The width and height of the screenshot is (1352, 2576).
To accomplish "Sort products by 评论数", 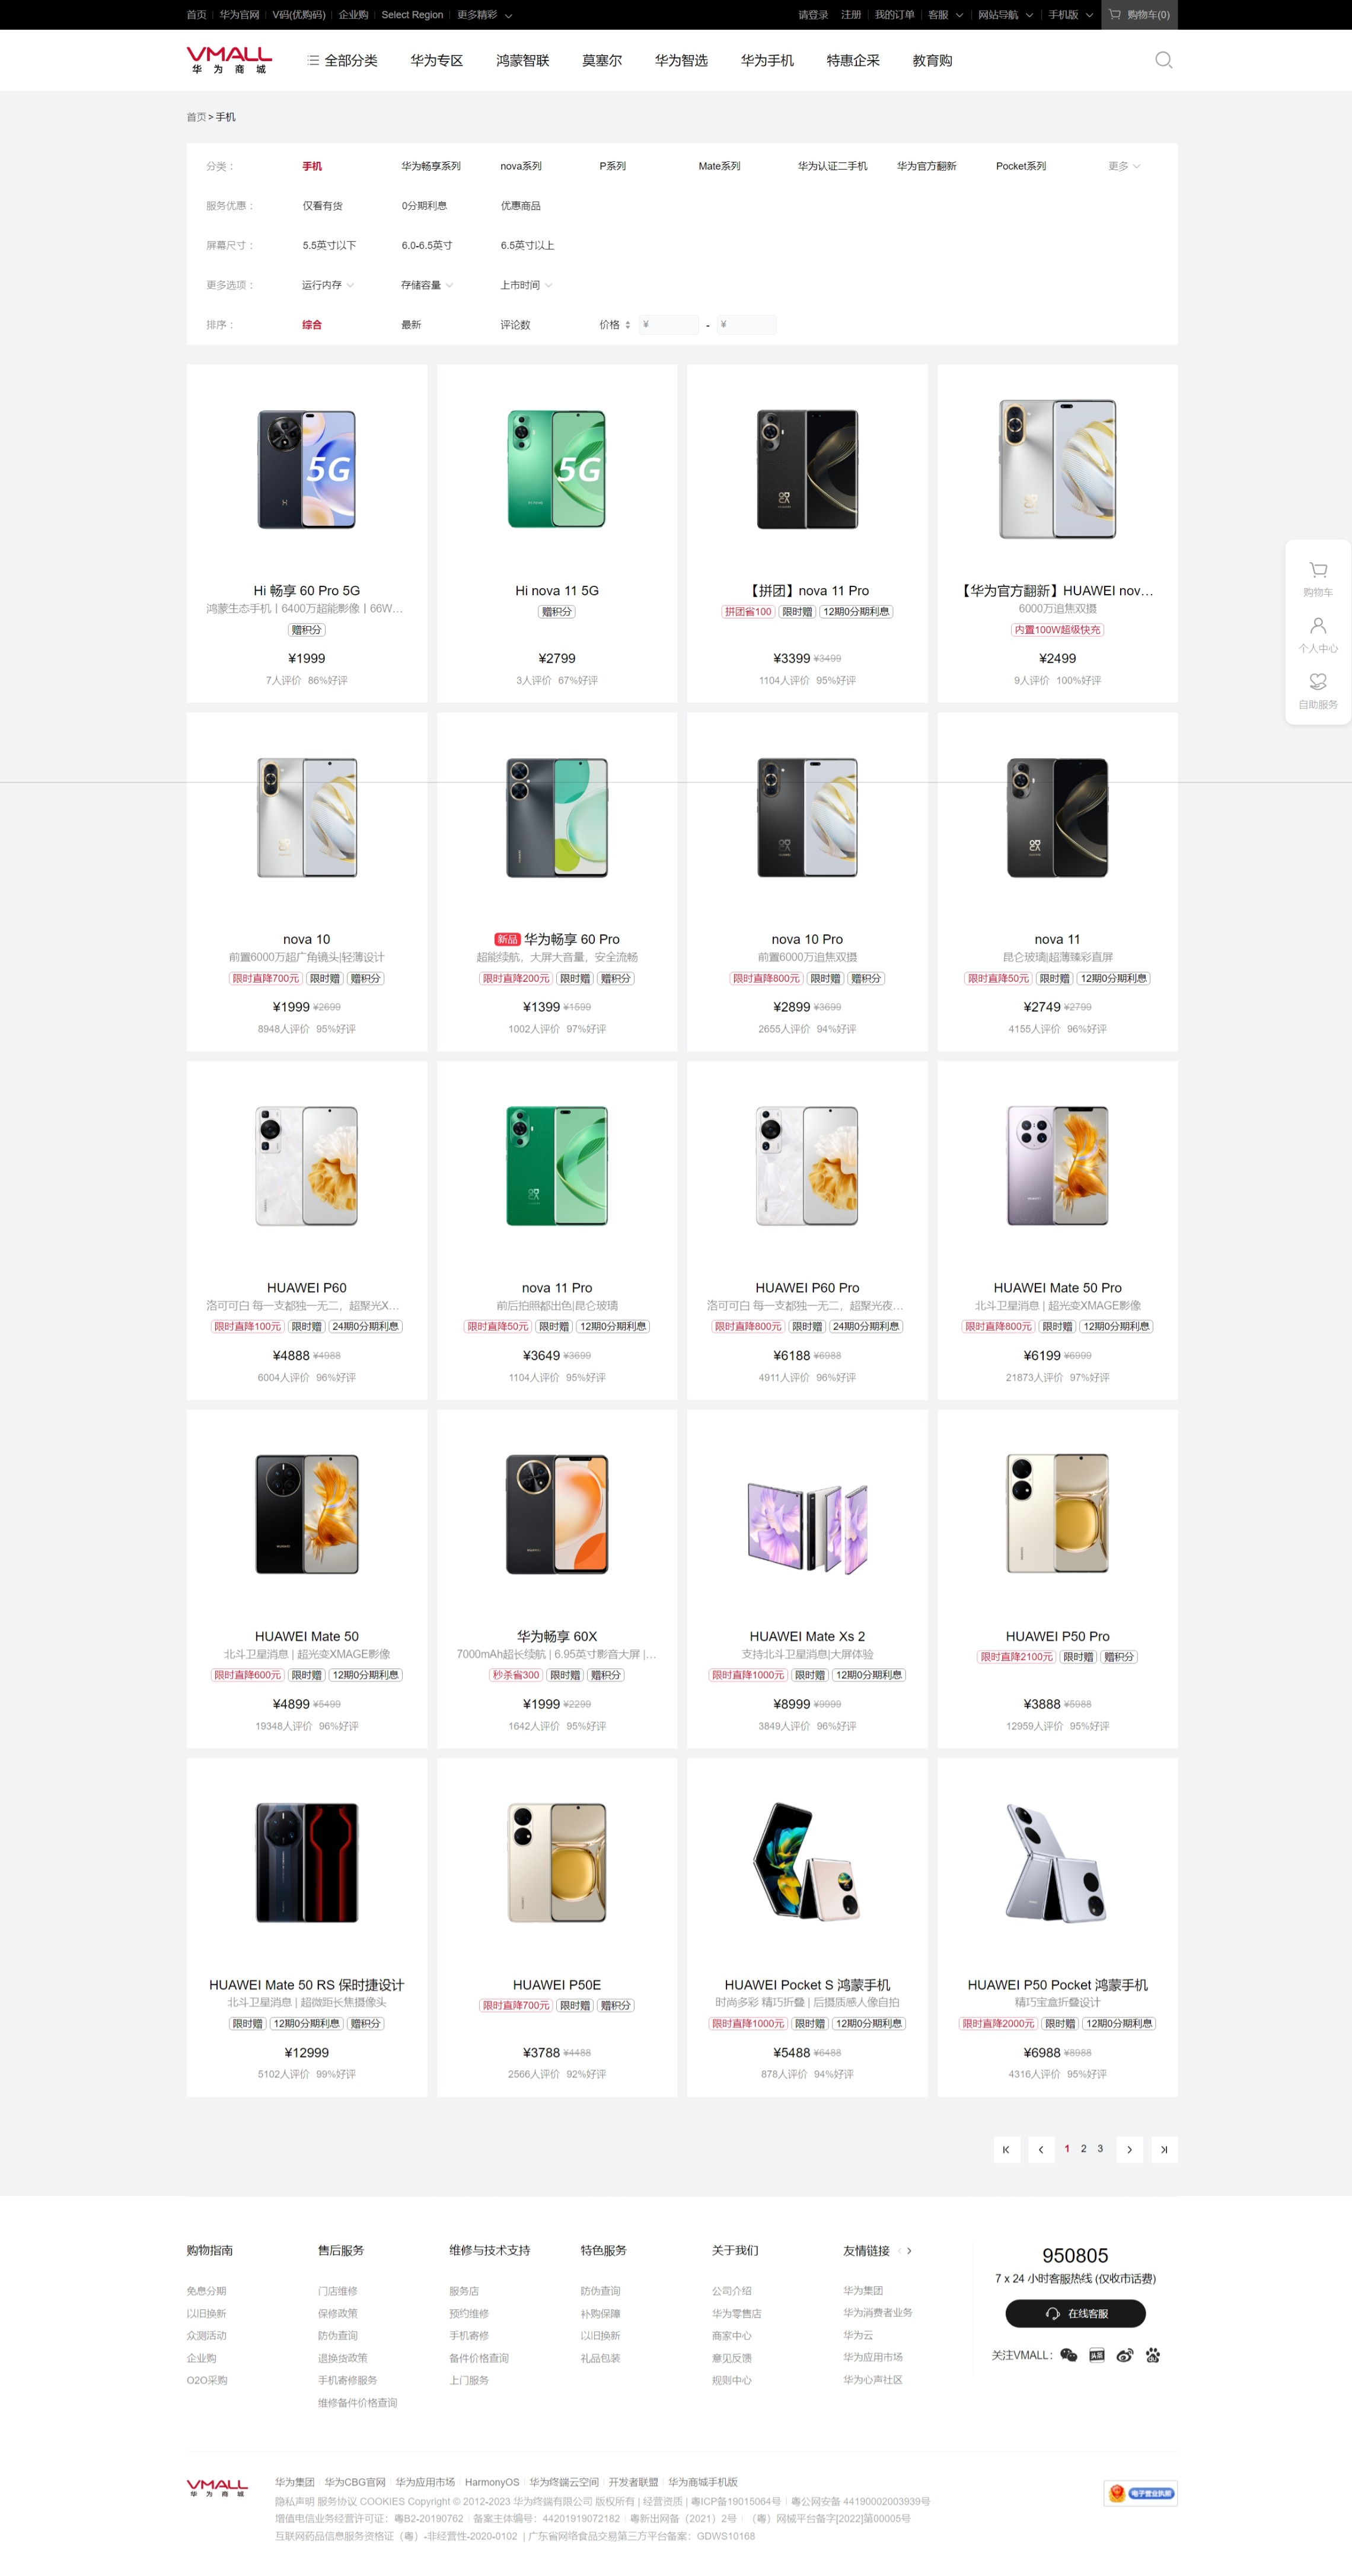I will [x=515, y=325].
